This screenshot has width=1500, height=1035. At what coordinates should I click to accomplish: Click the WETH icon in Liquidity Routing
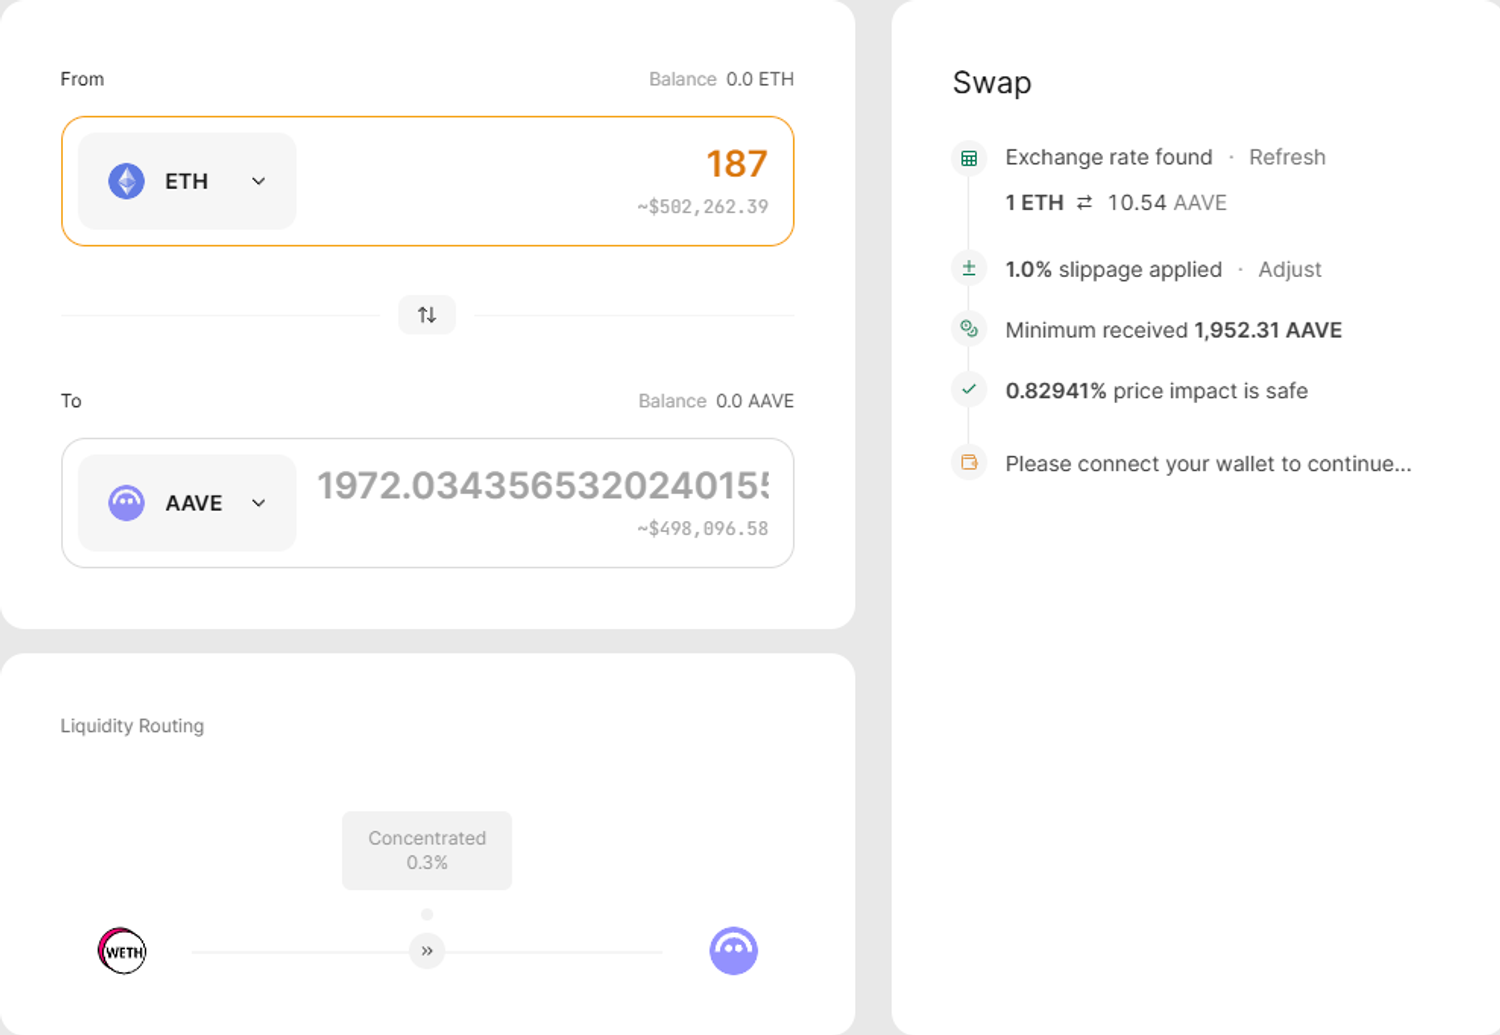pyautogui.click(x=122, y=951)
